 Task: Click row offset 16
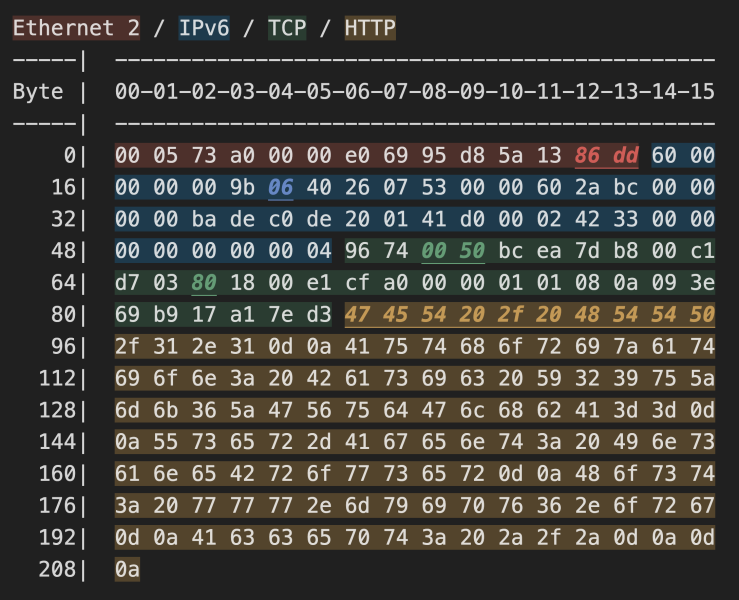coord(63,187)
